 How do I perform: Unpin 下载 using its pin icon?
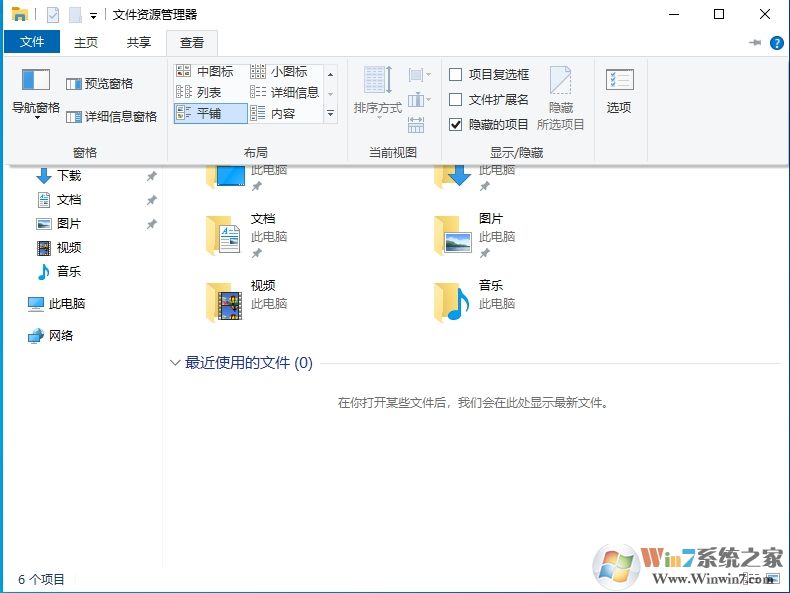point(151,176)
